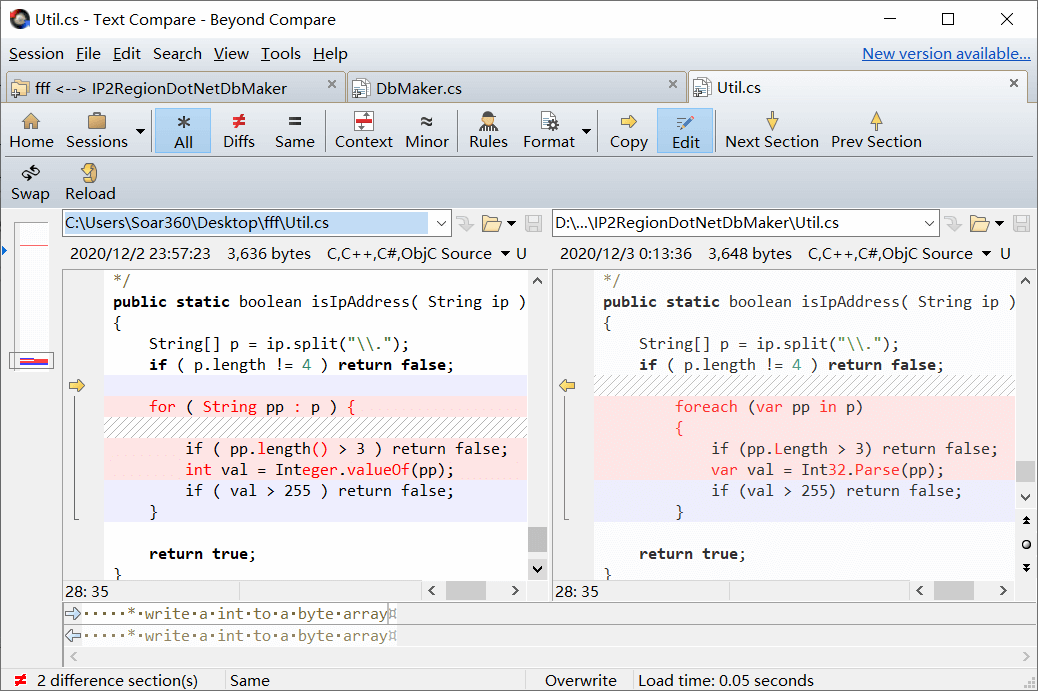Copy difference to right using yellow arrow
Viewport: 1038px width, 691px height.
(77, 385)
